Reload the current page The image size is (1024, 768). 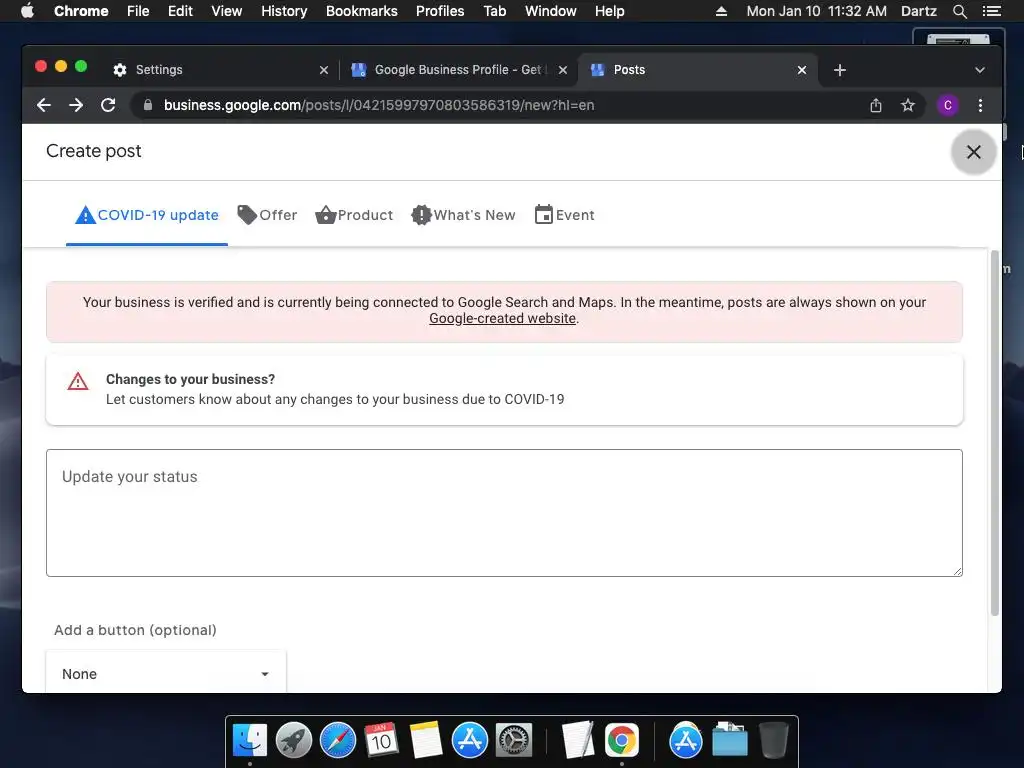point(108,105)
